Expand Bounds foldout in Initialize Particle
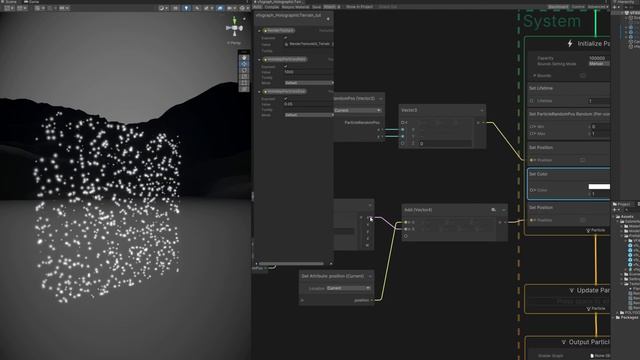The width and height of the screenshot is (640, 360). (535, 76)
